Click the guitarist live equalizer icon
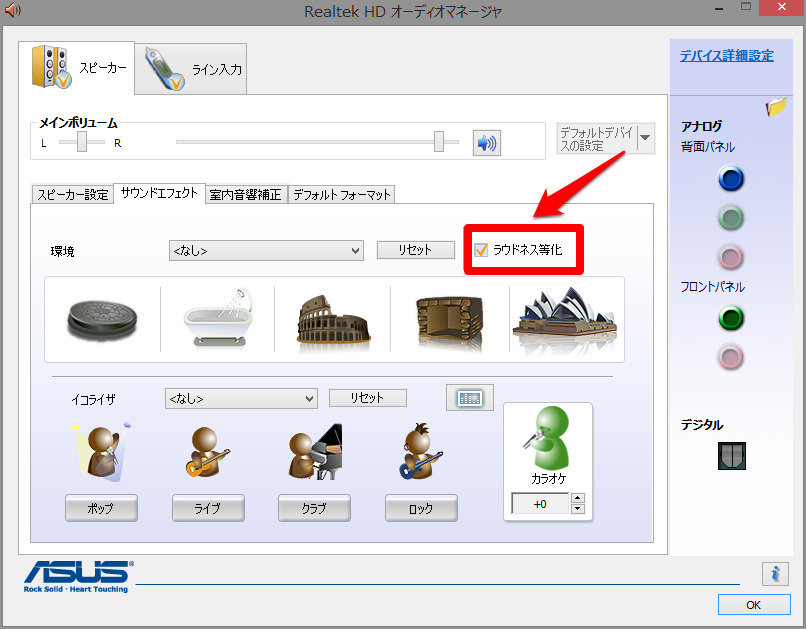This screenshot has width=806, height=629. (207, 452)
